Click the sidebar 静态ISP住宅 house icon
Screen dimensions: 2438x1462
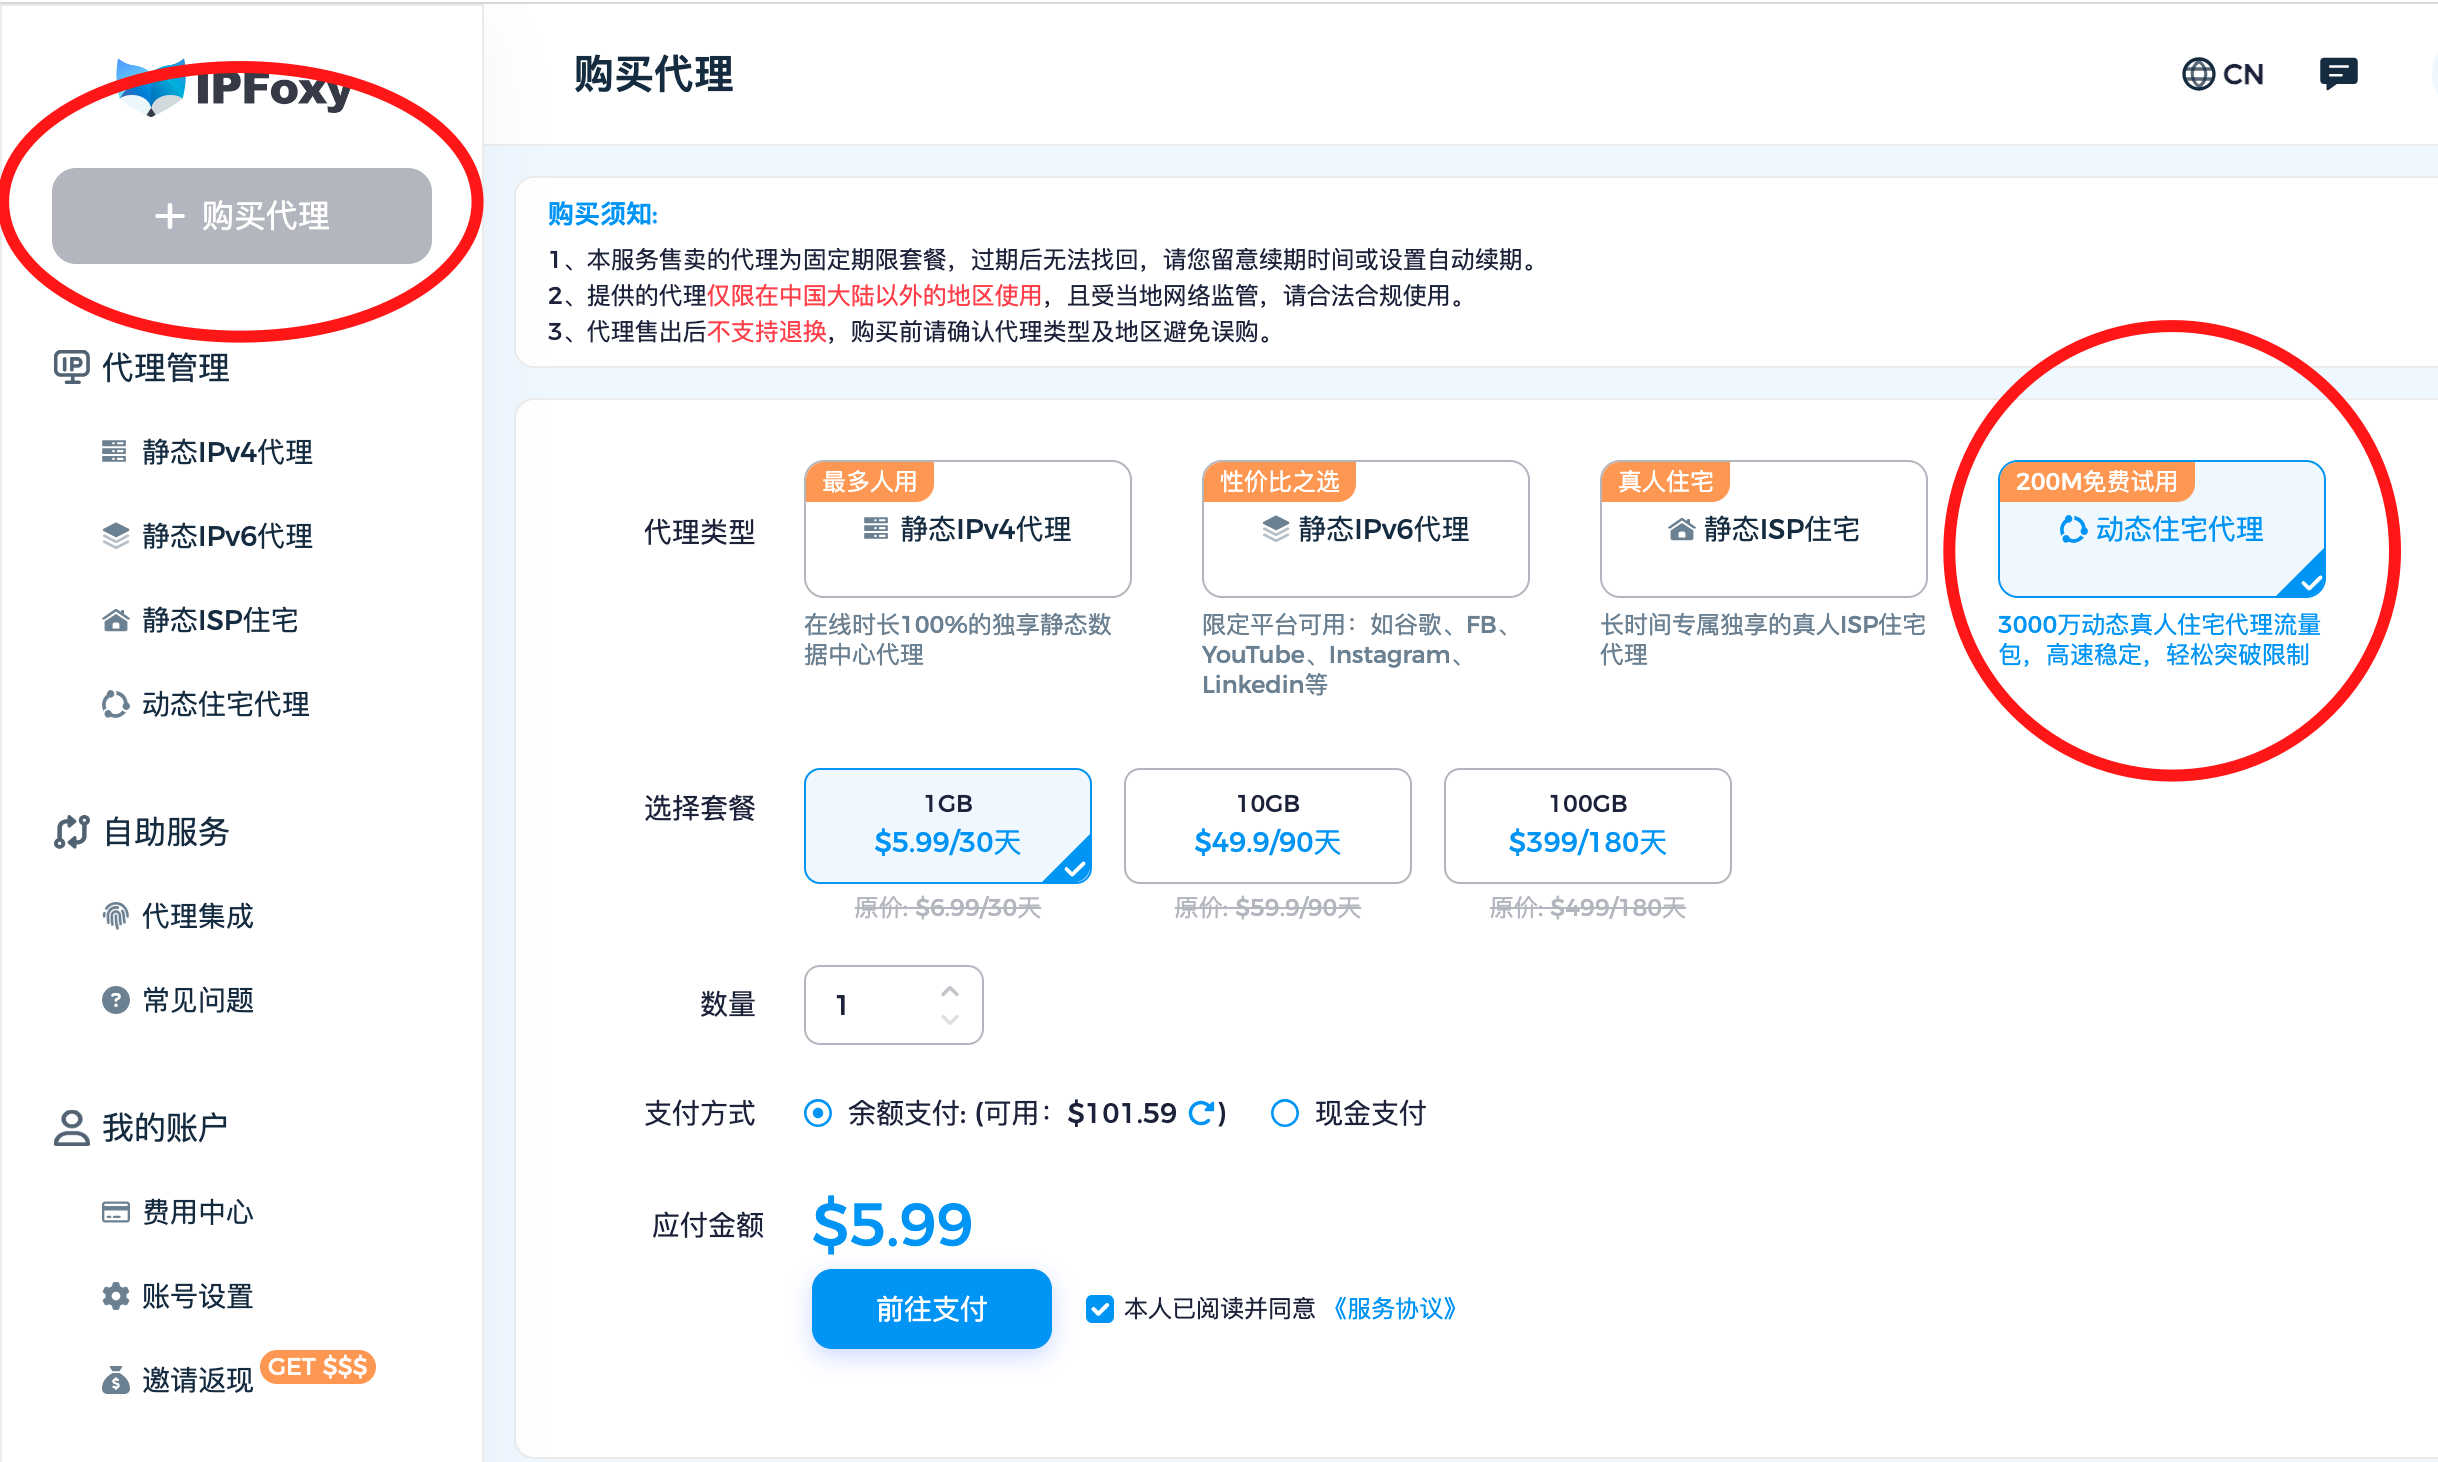pos(116,620)
